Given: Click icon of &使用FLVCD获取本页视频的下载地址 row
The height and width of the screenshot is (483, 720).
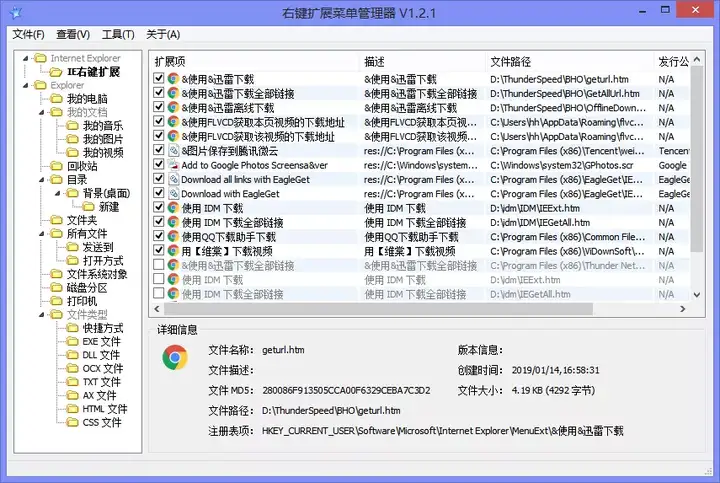Looking at the screenshot, I should coord(173,122).
